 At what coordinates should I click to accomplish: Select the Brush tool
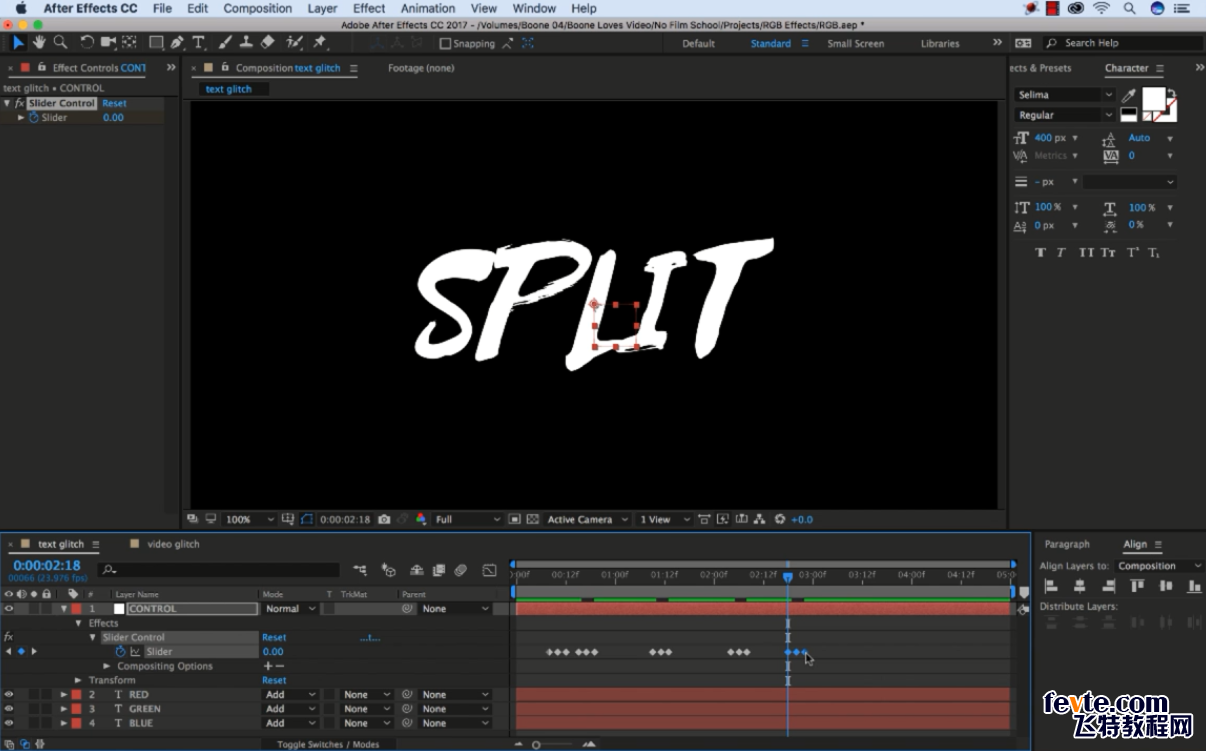point(224,43)
